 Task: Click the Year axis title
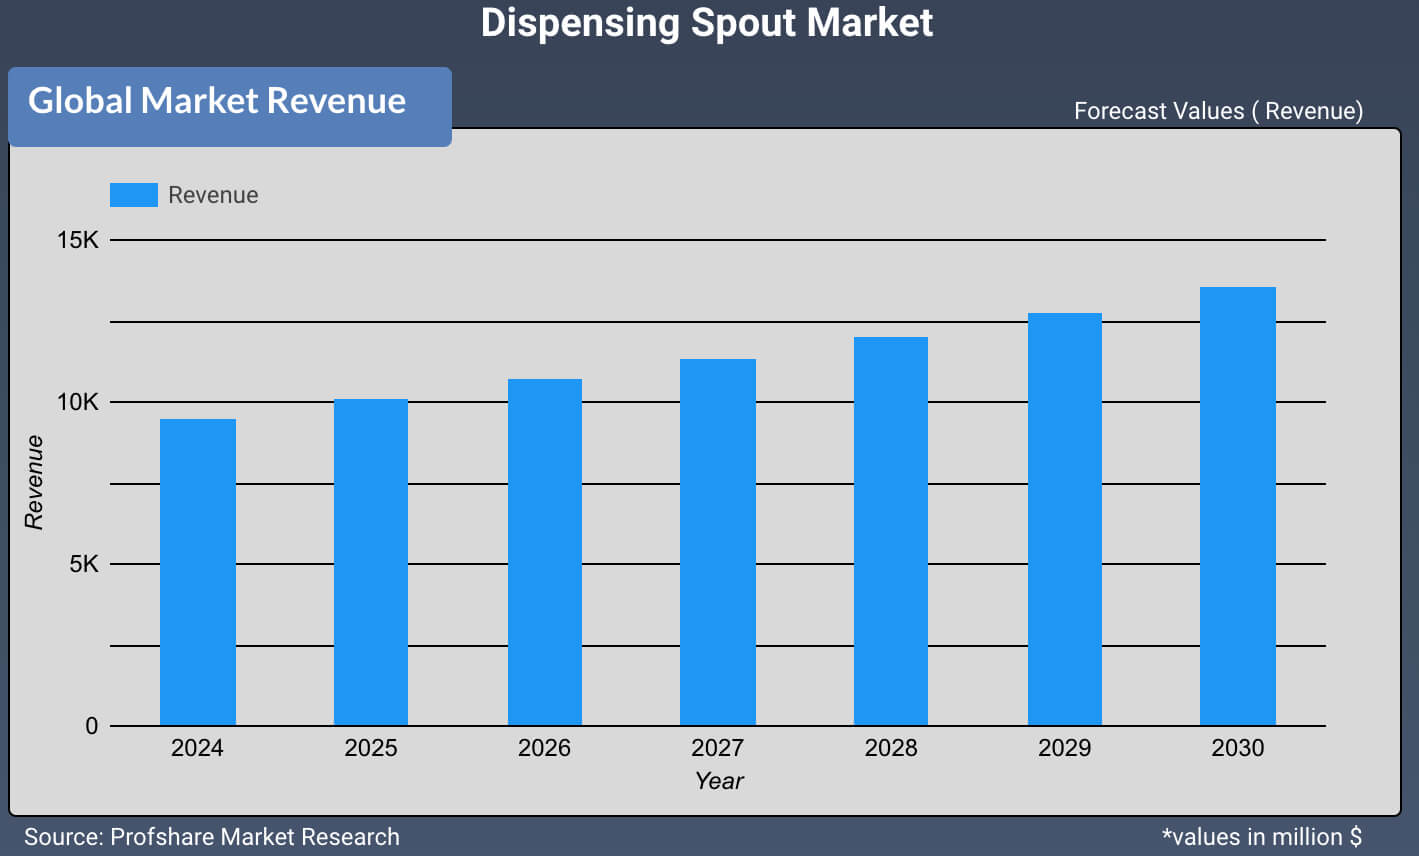[x=719, y=781]
